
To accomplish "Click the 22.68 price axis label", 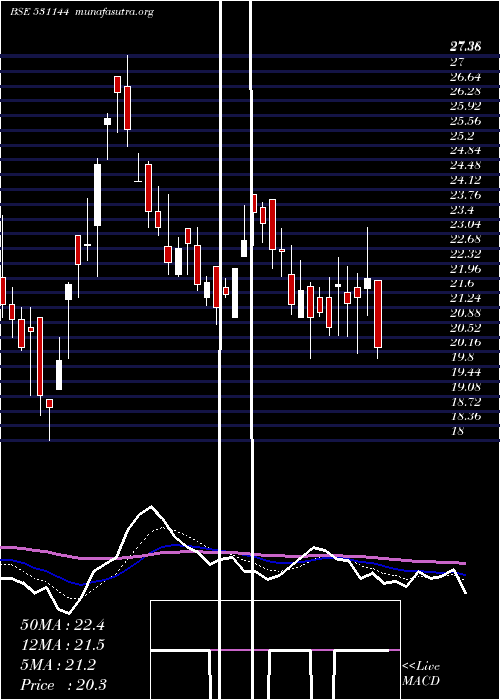I will [466, 239].
